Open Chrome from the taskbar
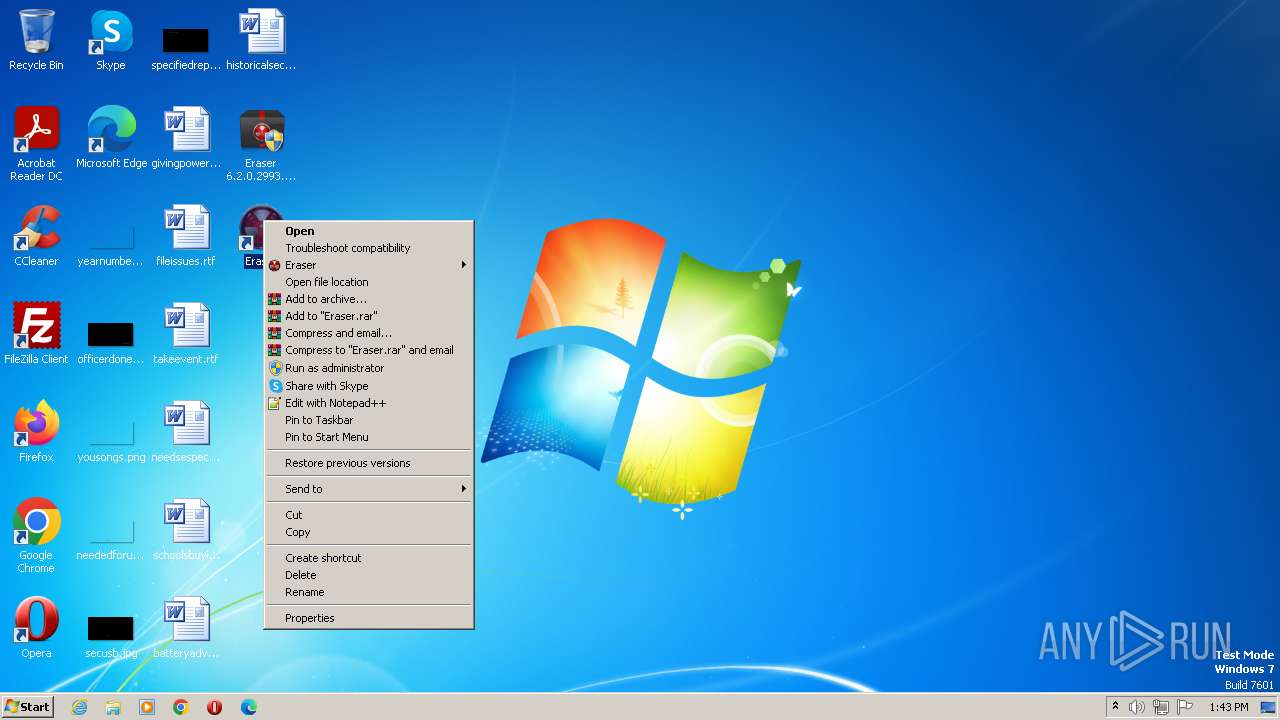The image size is (1280, 720). tap(181, 707)
